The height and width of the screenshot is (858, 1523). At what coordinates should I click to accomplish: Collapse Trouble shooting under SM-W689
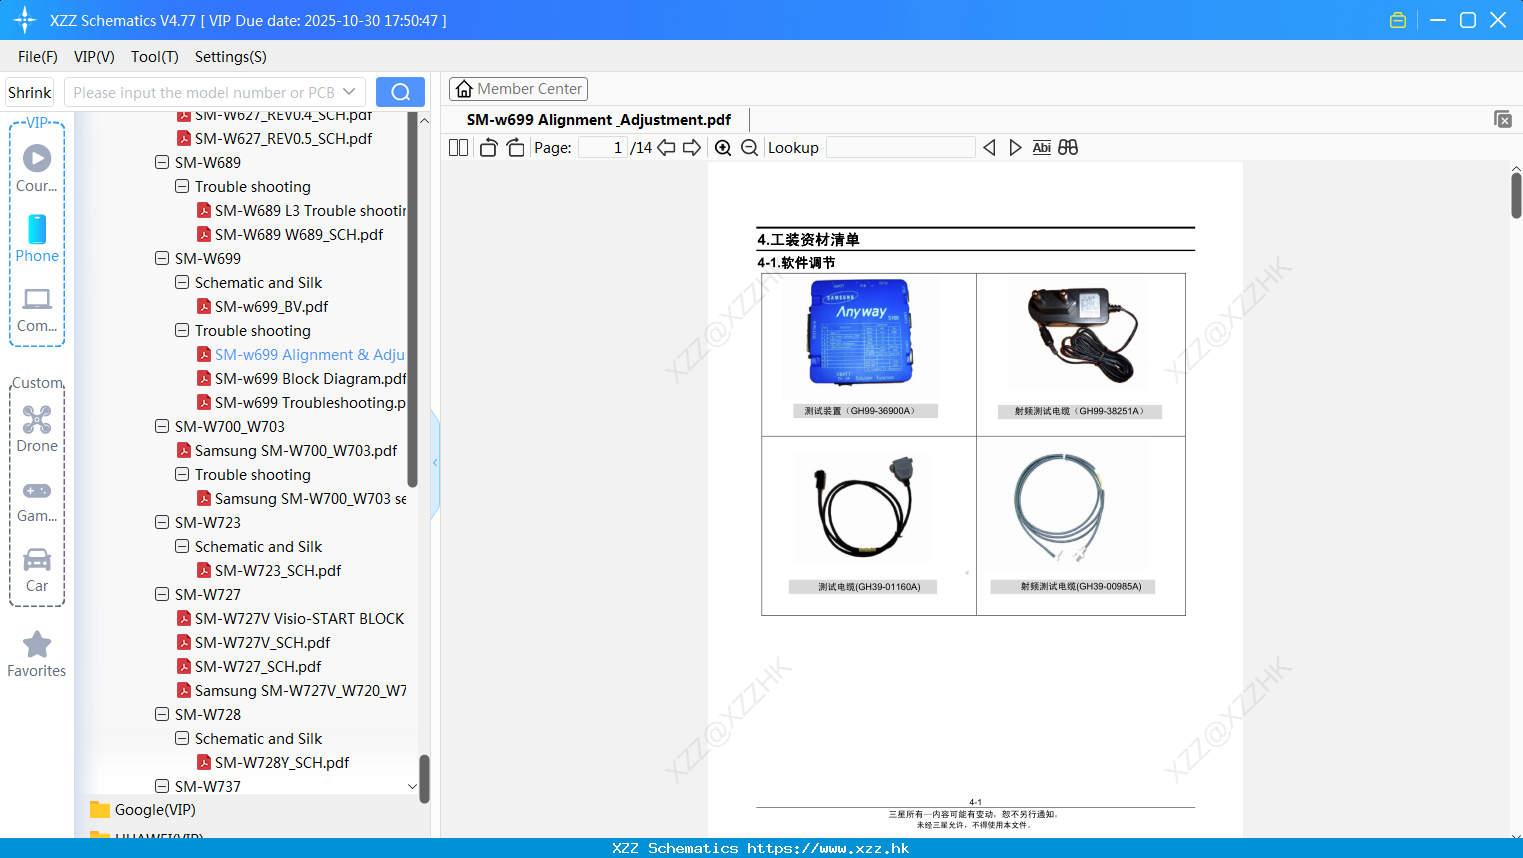pos(182,186)
